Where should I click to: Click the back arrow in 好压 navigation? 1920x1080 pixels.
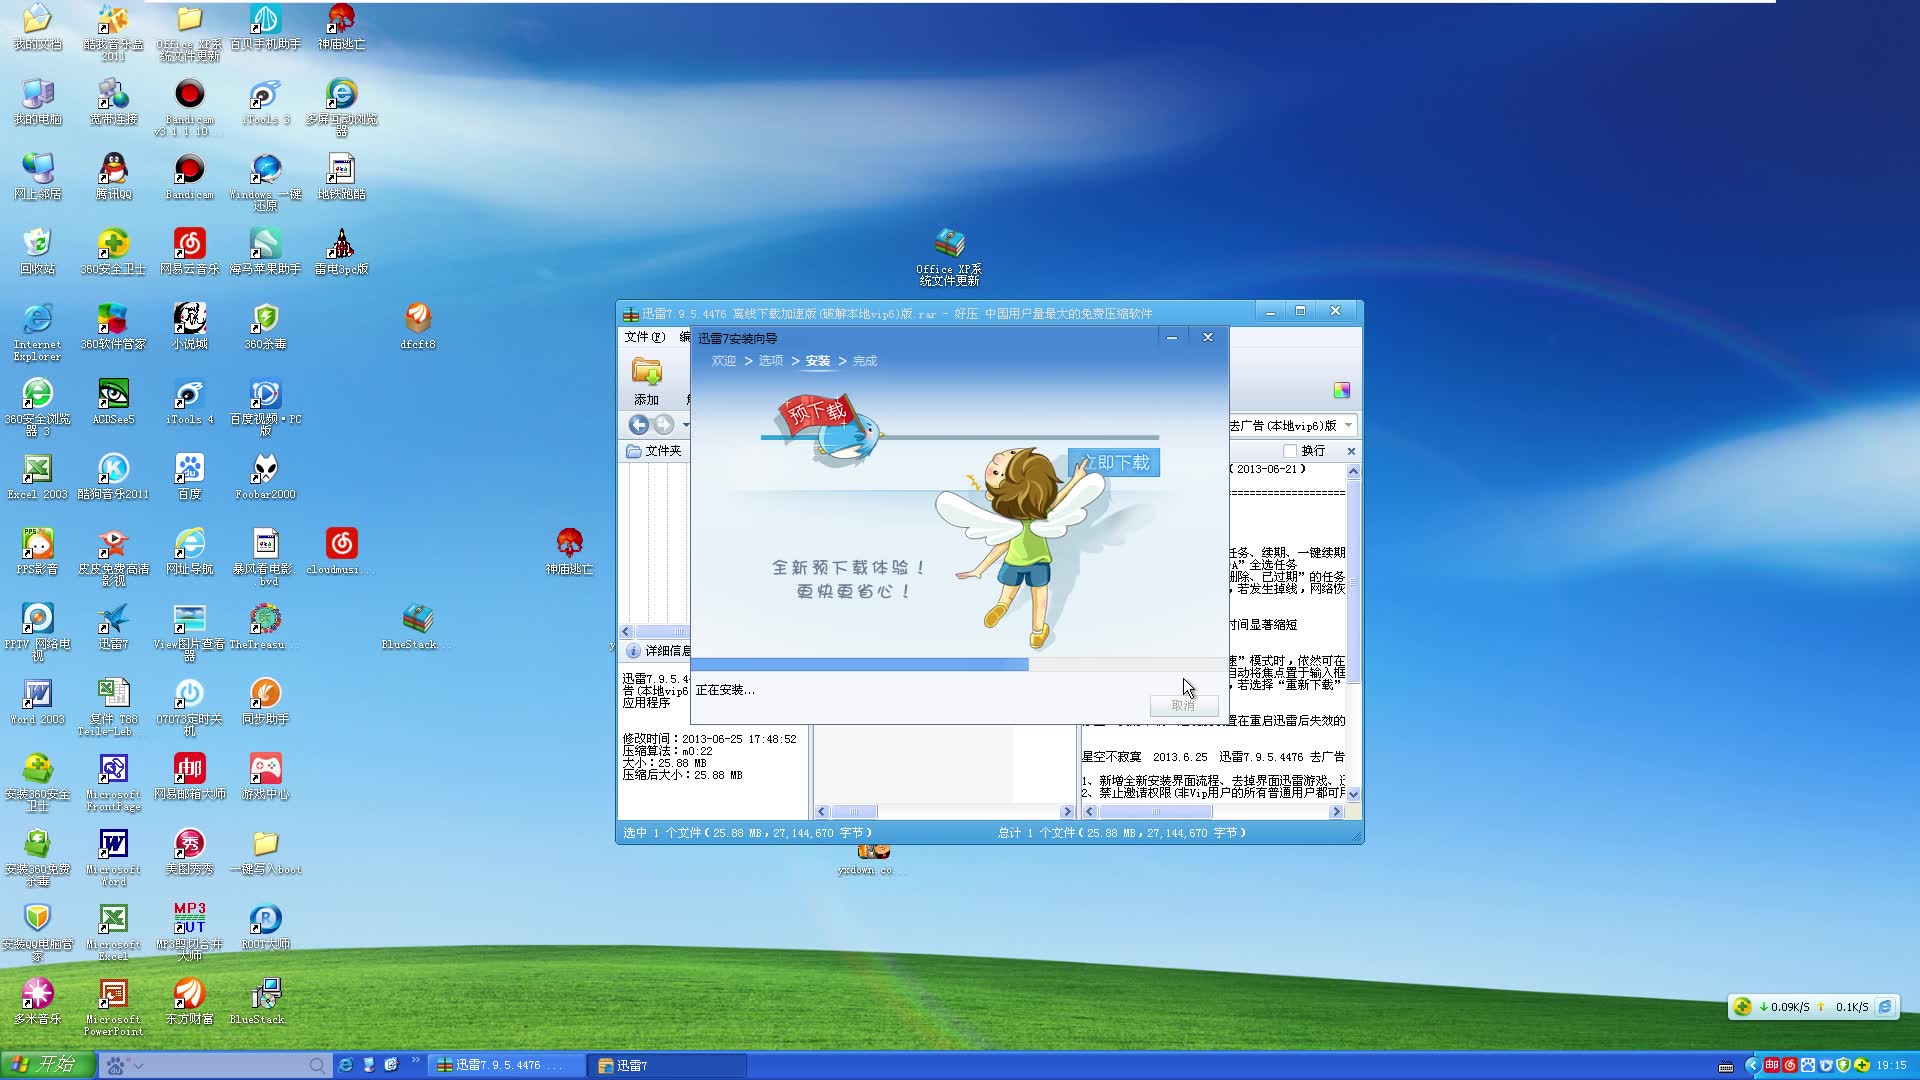(638, 425)
